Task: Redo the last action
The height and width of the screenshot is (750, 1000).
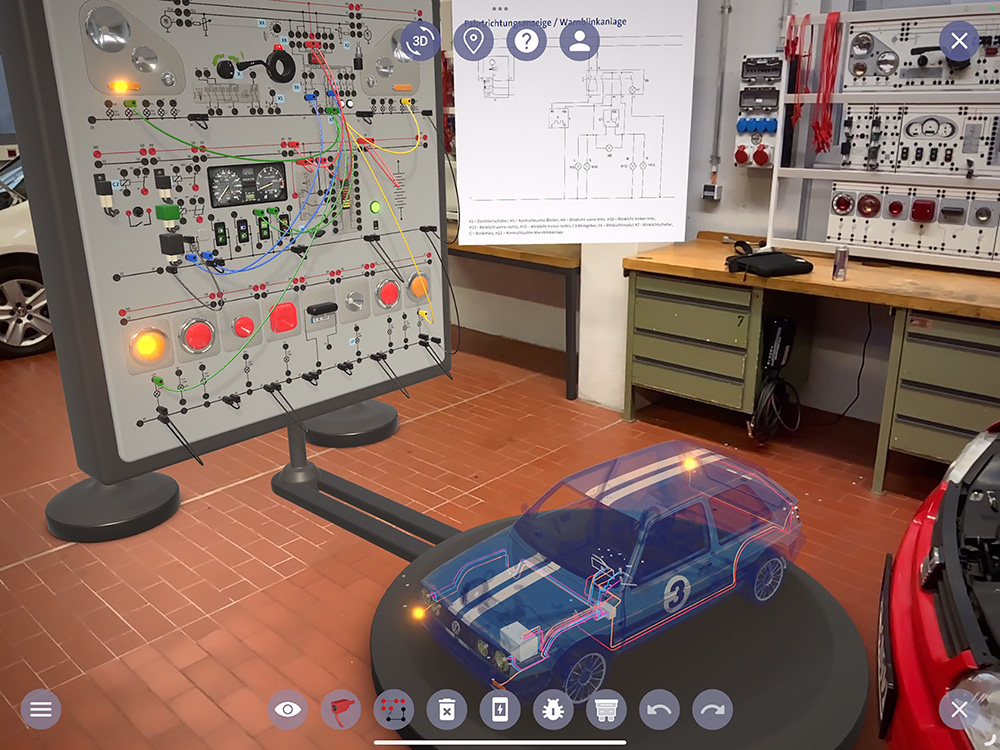Action: pos(712,710)
